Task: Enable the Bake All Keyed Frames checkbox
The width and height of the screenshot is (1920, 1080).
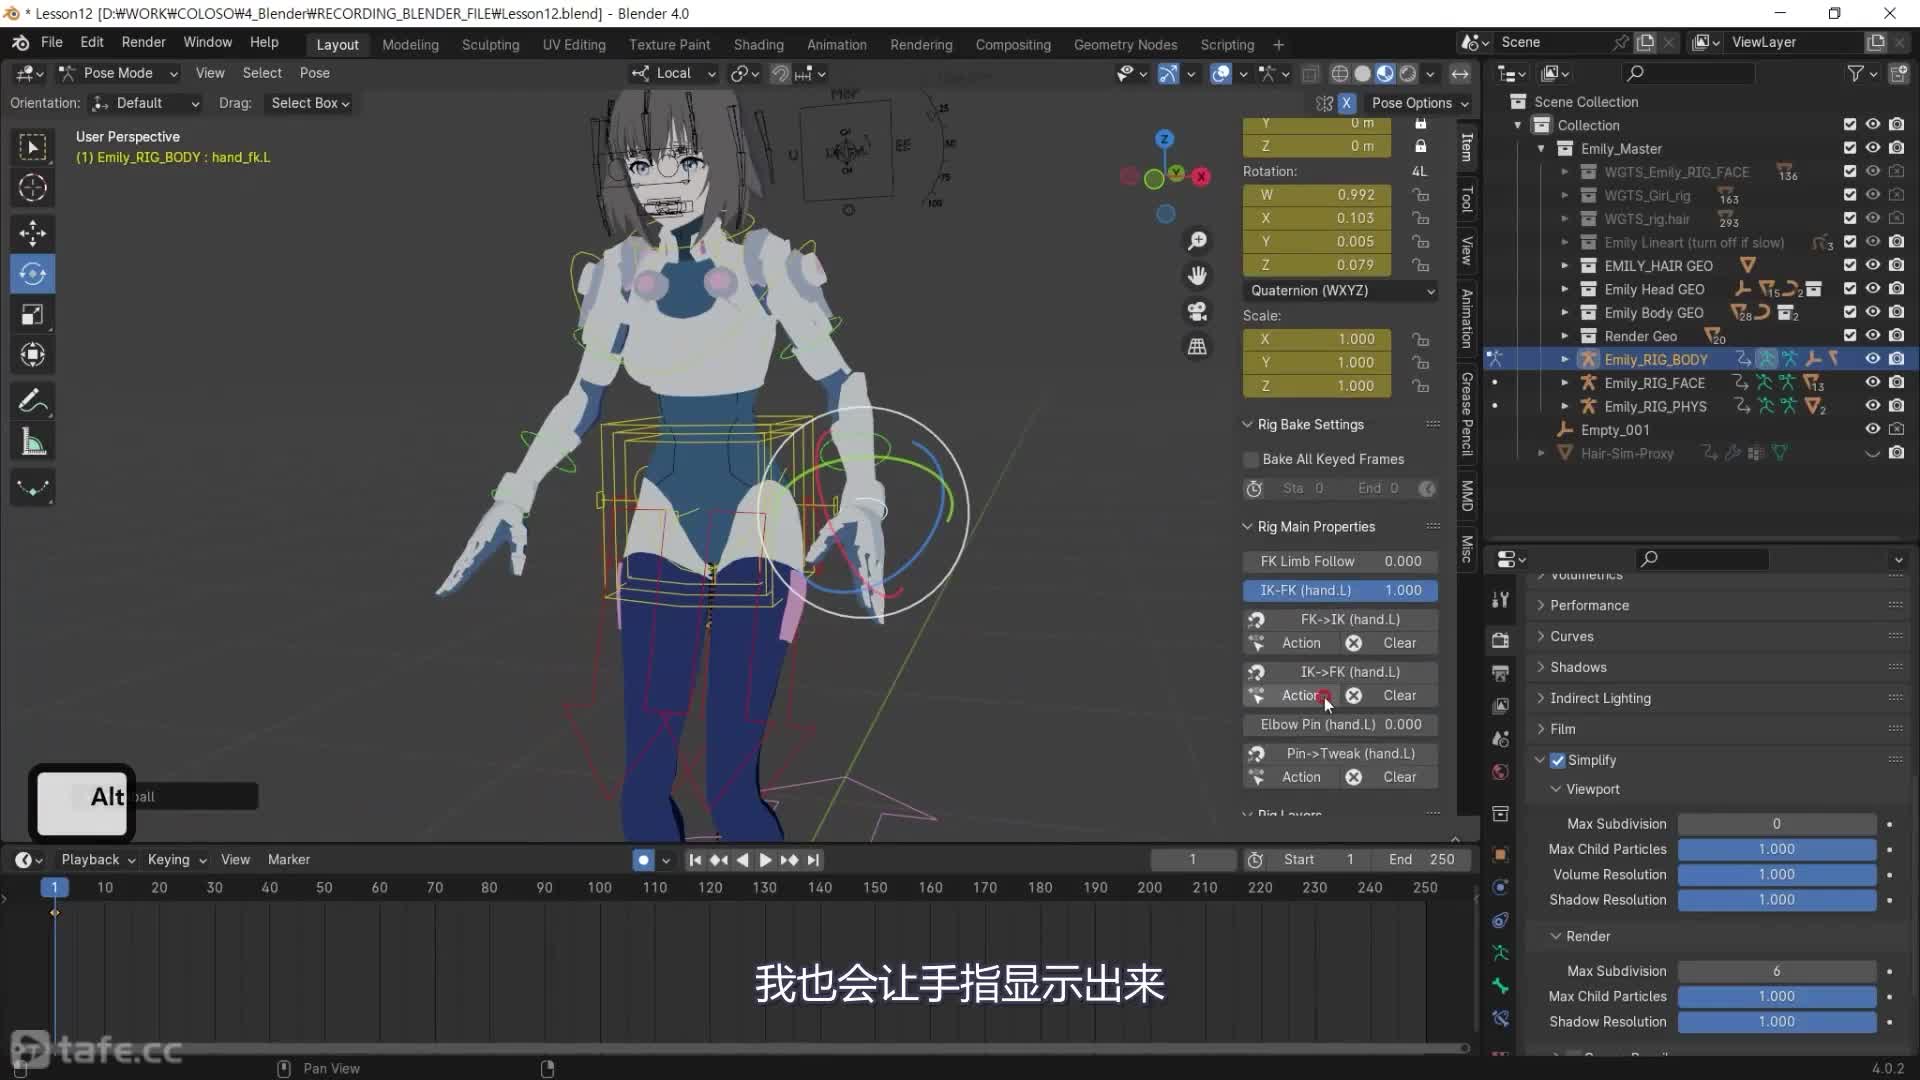Action: [1250, 459]
